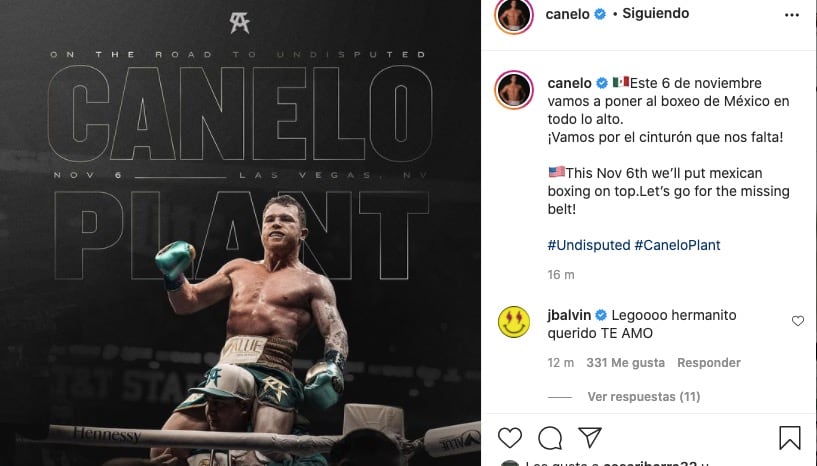
Task: Save the post with the bookmark icon
Action: [790, 438]
